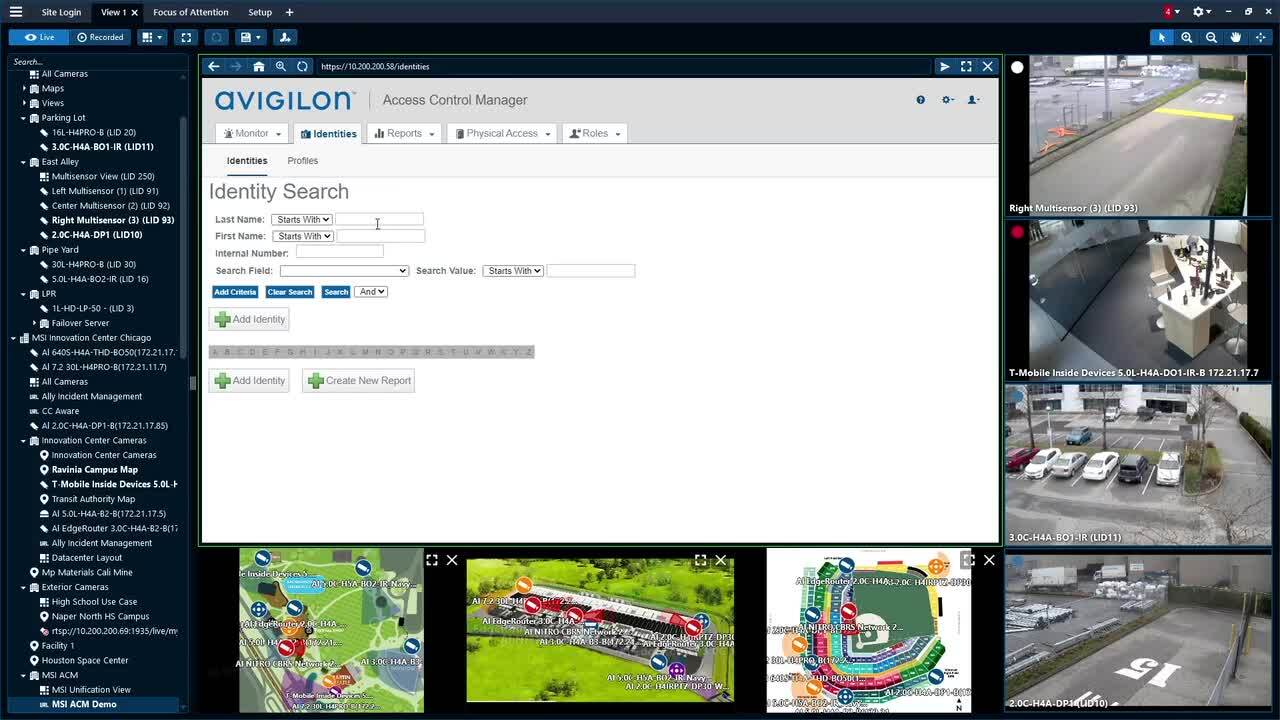Collapse the Parking Lot tree node
This screenshot has height=720, width=1280.
[x=24, y=118]
